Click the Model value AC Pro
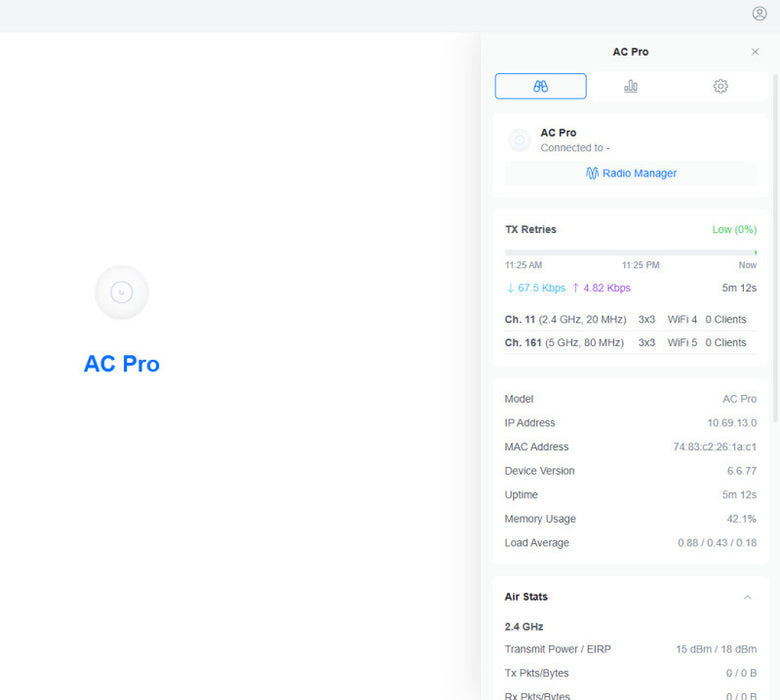Viewport: 780px width, 700px height. tap(739, 399)
